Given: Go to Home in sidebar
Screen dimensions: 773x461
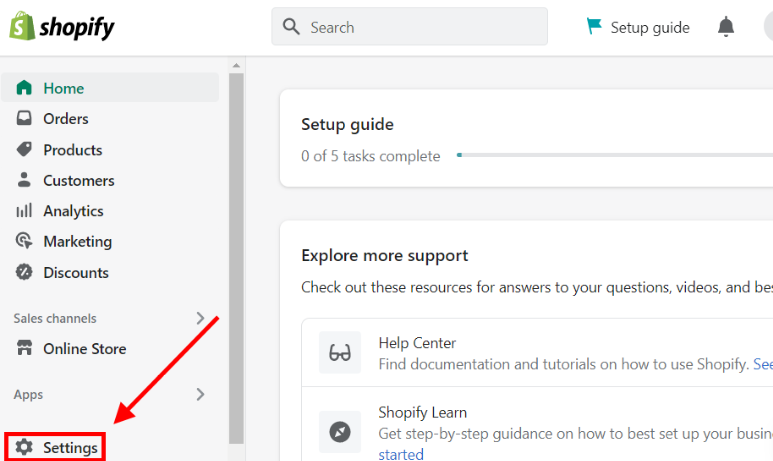Looking at the screenshot, I should click(110, 88).
